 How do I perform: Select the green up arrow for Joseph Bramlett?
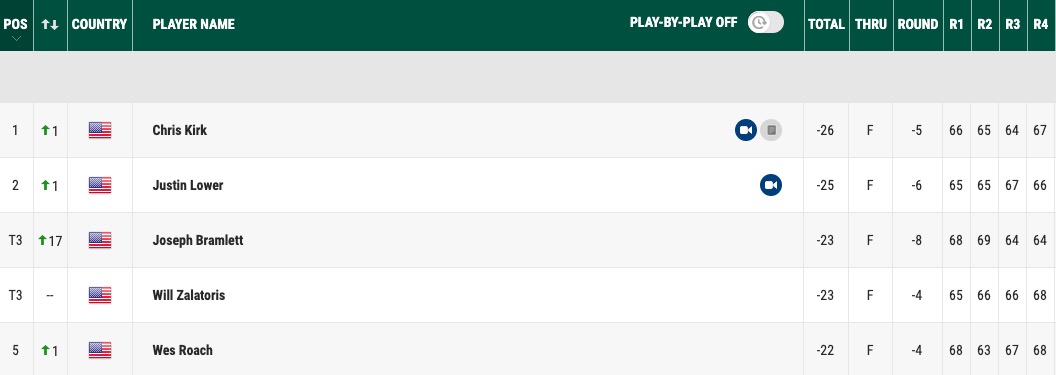43,240
